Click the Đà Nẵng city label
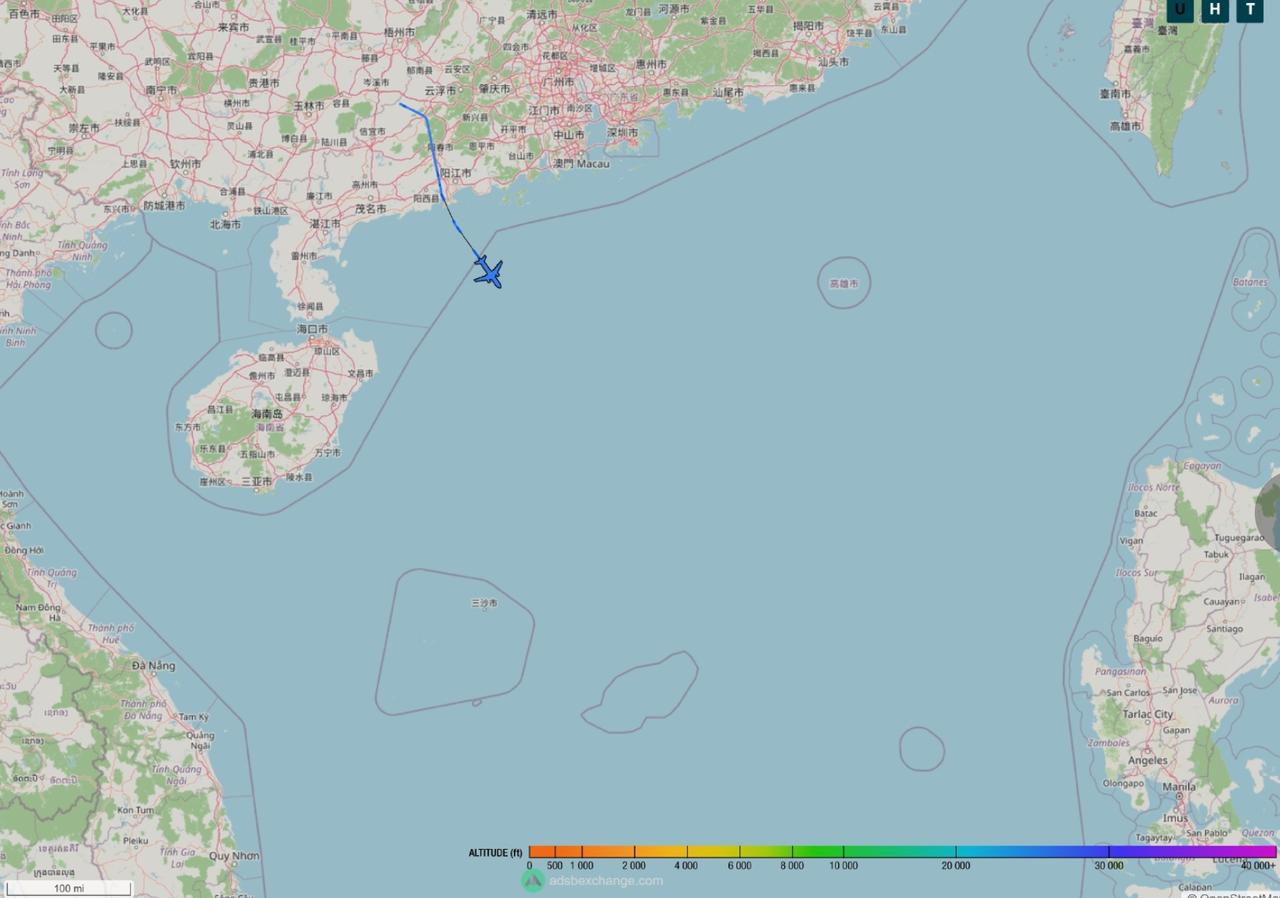The width and height of the screenshot is (1280, 898). (x=153, y=665)
